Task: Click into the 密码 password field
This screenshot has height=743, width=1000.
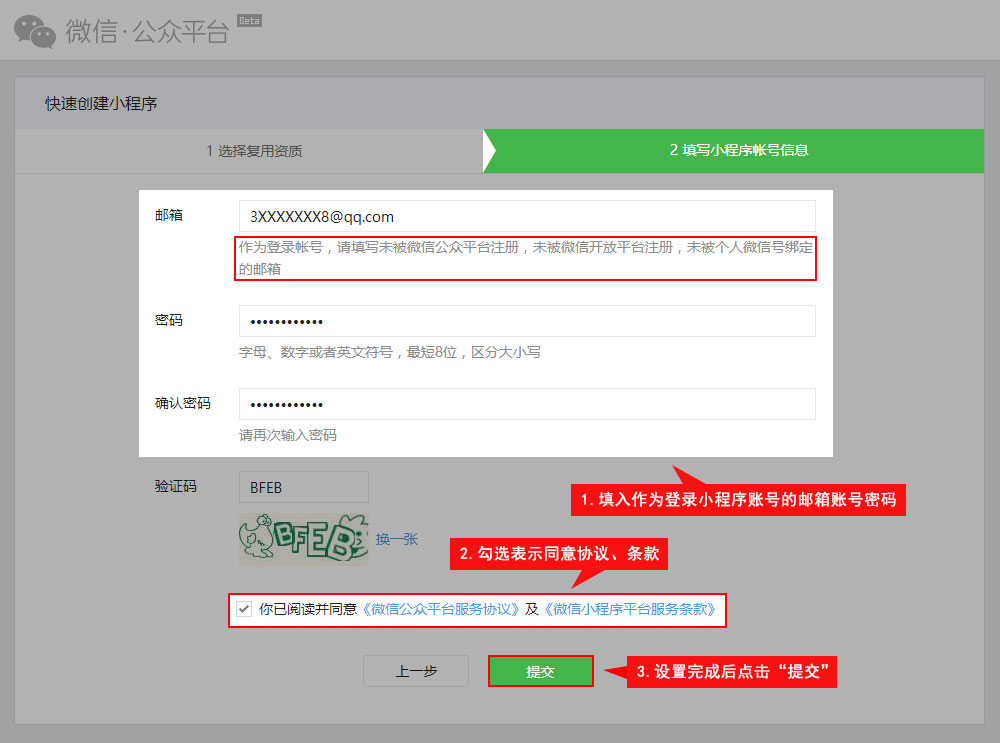Action: (527, 321)
